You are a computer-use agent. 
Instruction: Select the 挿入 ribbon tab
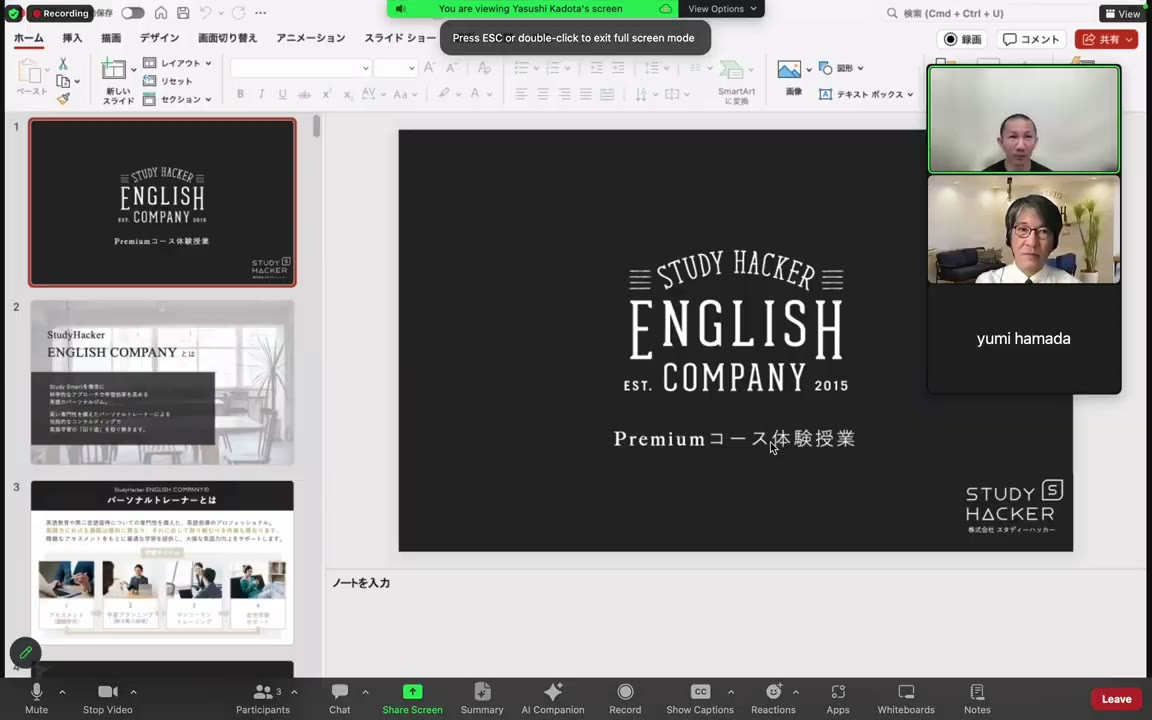click(72, 38)
